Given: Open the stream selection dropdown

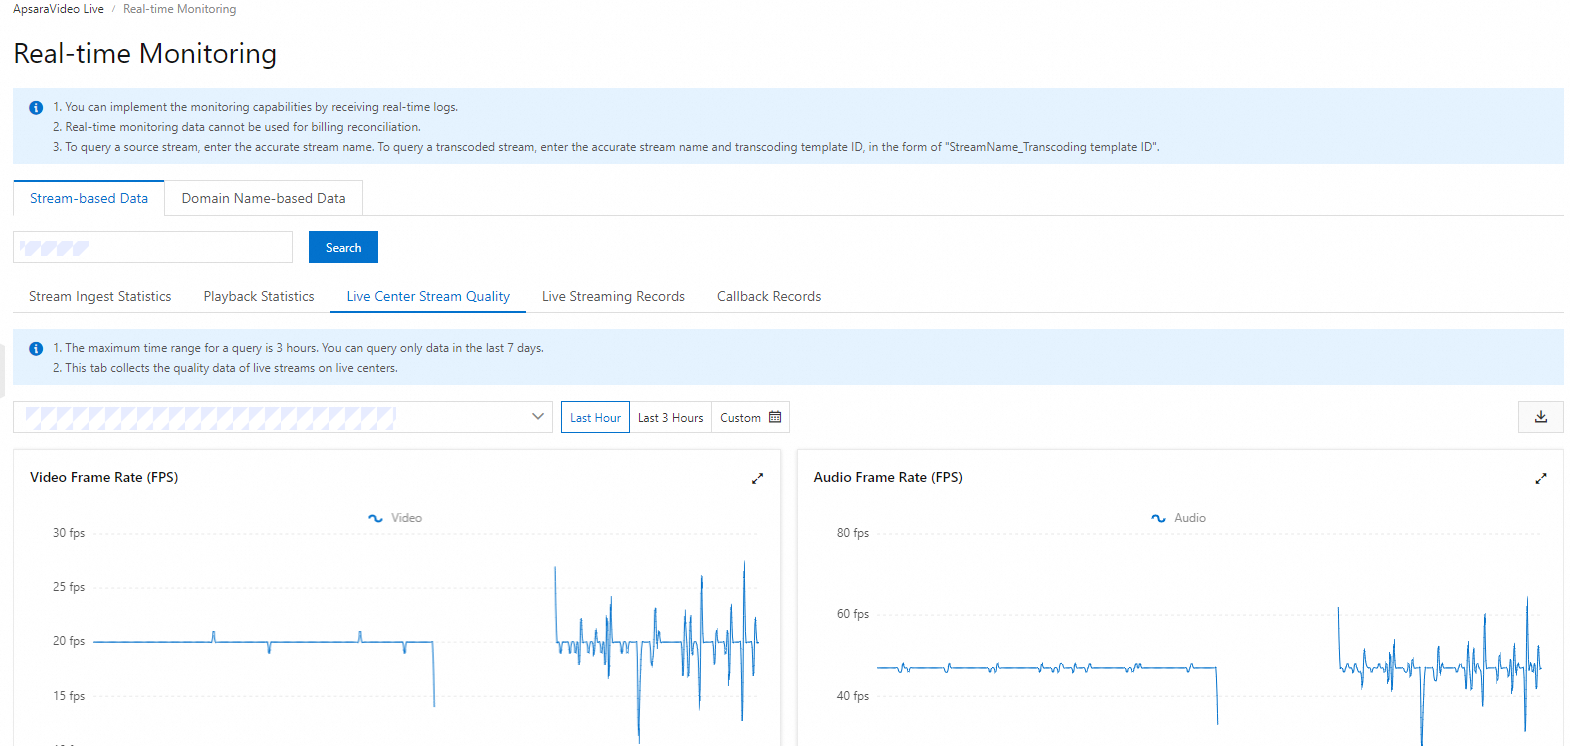Looking at the screenshot, I should (283, 417).
